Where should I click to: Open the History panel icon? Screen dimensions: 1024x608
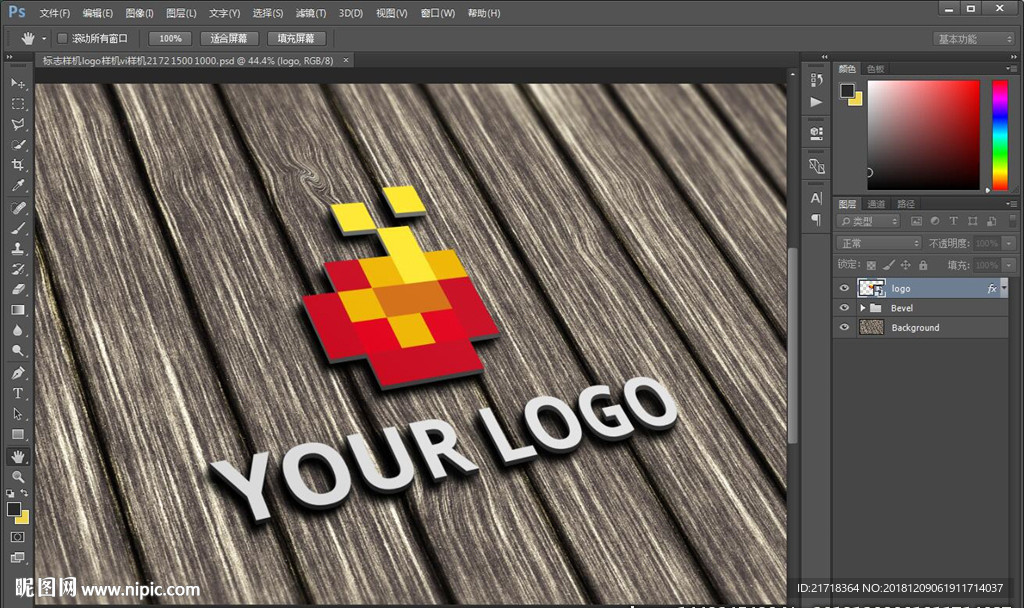(816, 80)
